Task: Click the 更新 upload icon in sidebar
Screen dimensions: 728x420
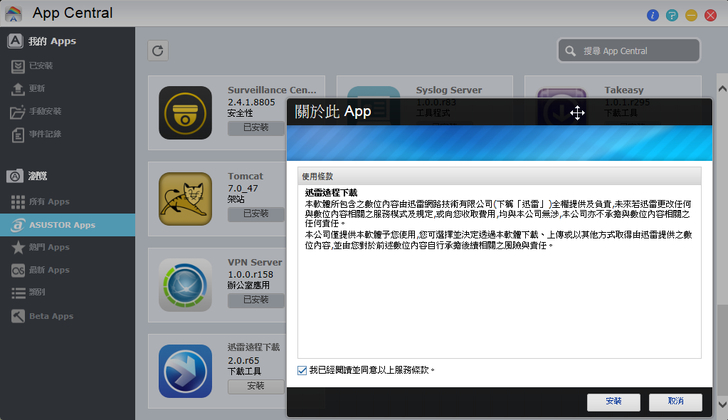Action: (x=18, y=89)
